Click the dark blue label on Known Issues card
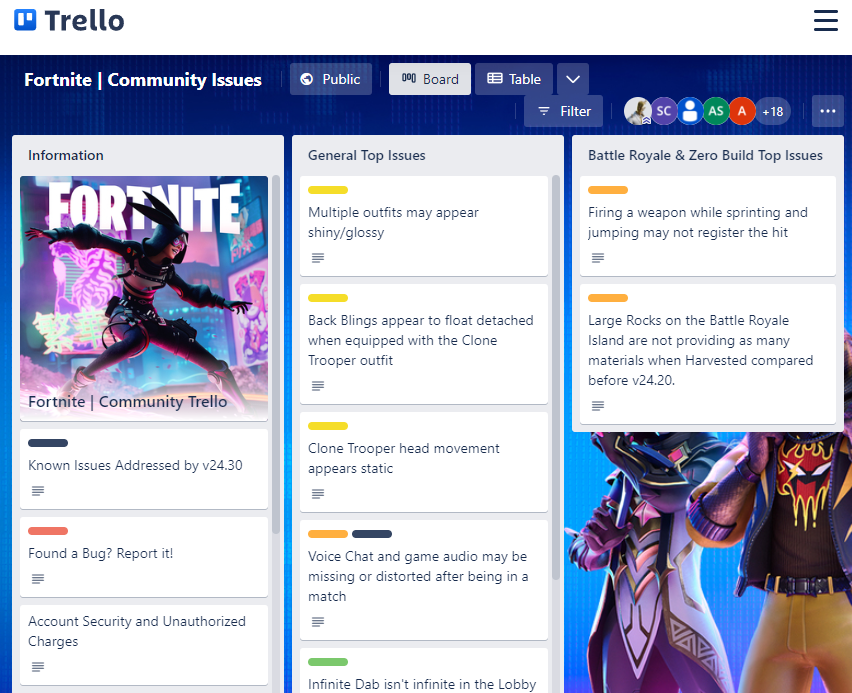Image resolution: width=852 pixels, height=693 pixels. [x=48, y=443]
